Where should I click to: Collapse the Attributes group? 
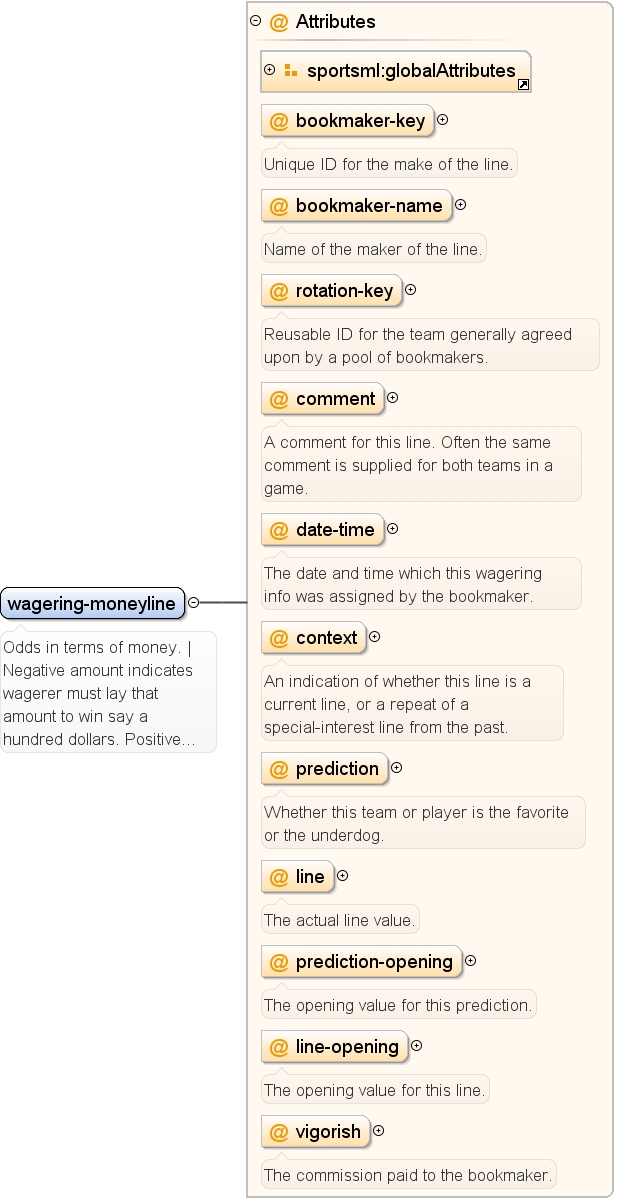pyautogui.click(x=255, y=21)
